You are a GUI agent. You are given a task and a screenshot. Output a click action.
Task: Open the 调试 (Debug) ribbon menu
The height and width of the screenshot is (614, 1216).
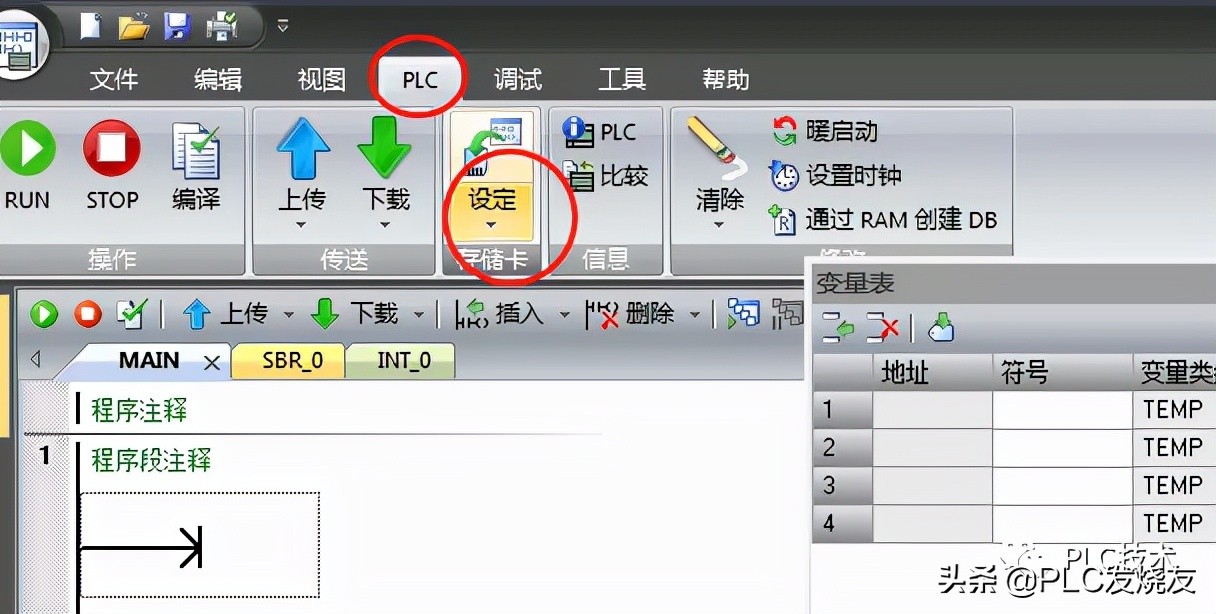coord(518,79)
